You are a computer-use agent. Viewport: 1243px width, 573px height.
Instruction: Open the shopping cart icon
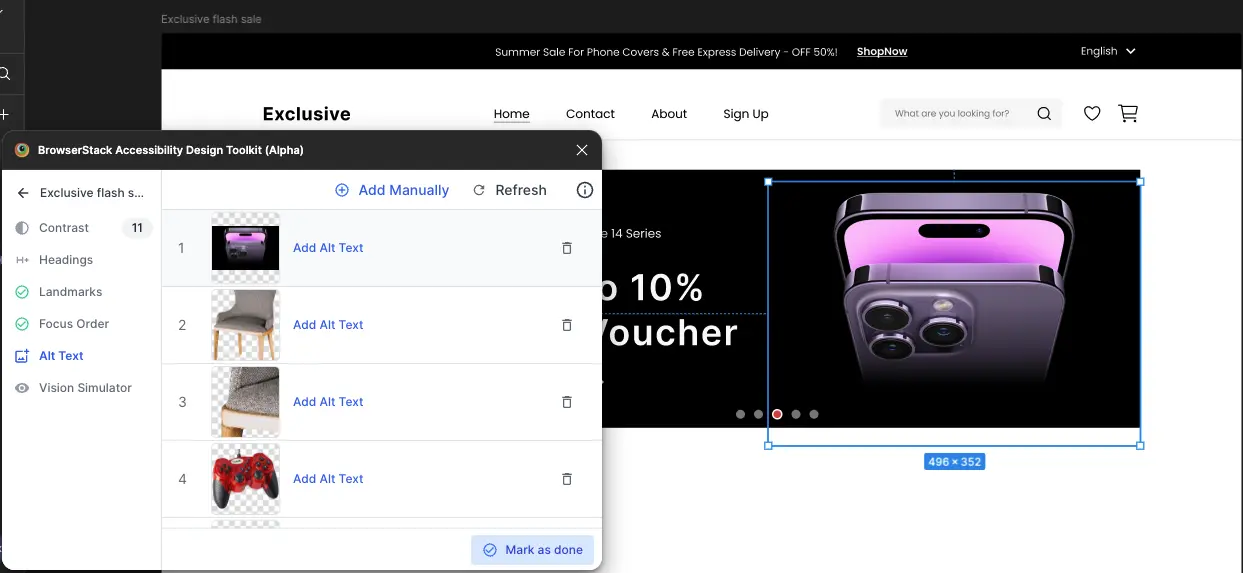[1128, 114]
